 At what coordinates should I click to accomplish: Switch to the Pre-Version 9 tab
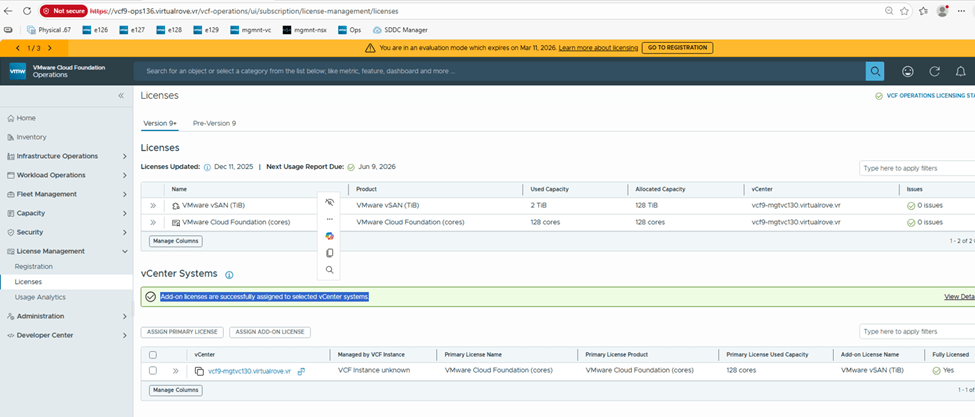click(214, 123)
